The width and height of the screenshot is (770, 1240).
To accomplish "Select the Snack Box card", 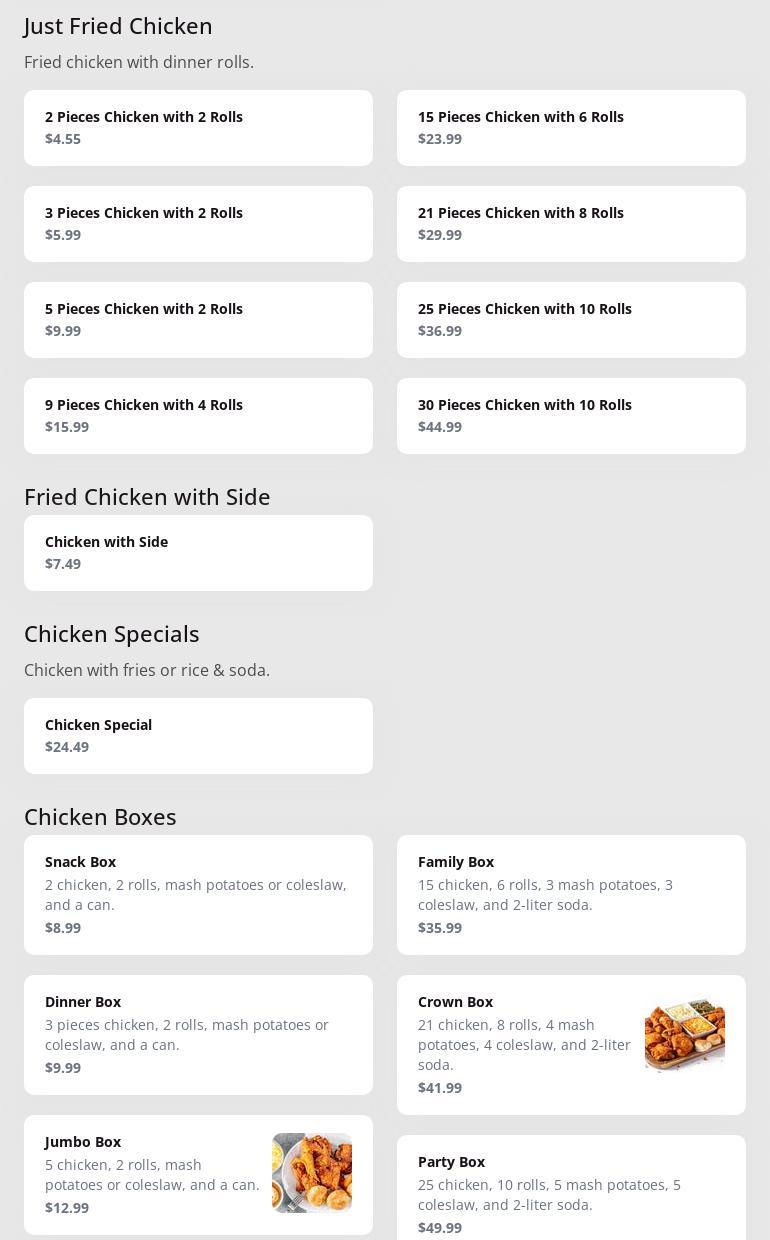I will [x=198, y=895].
